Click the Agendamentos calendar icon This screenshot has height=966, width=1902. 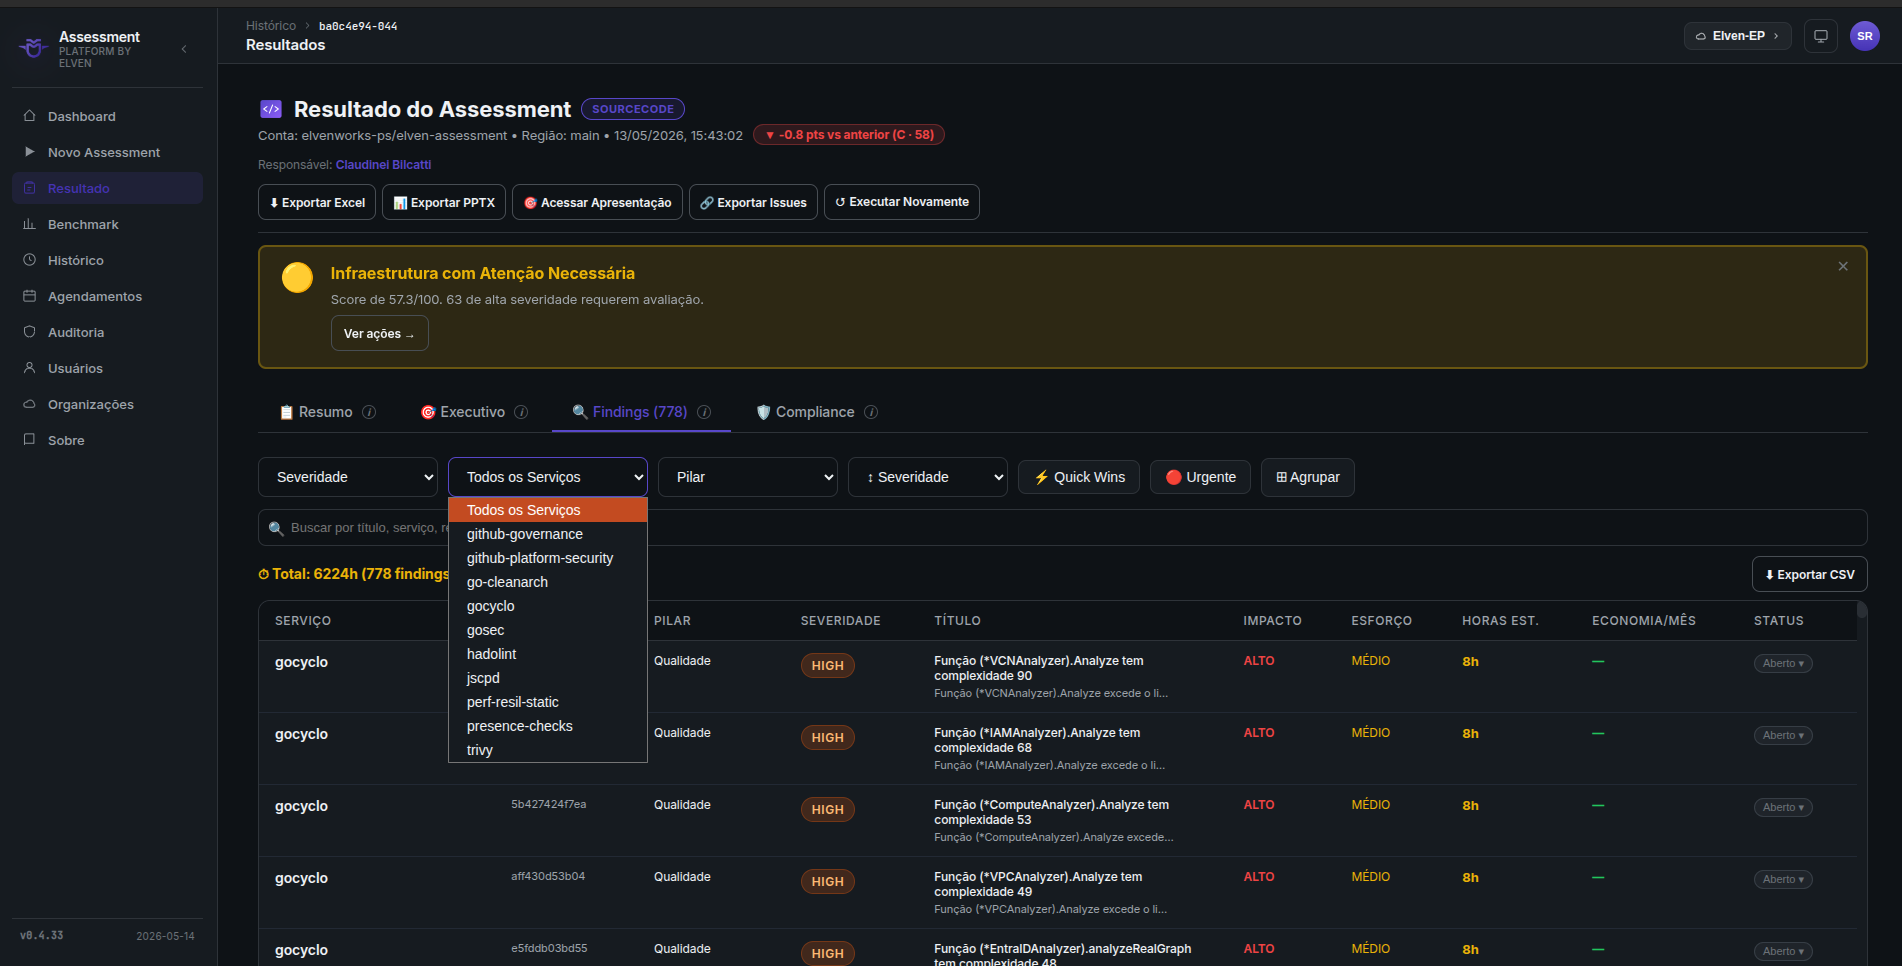[x=30, y=296]
